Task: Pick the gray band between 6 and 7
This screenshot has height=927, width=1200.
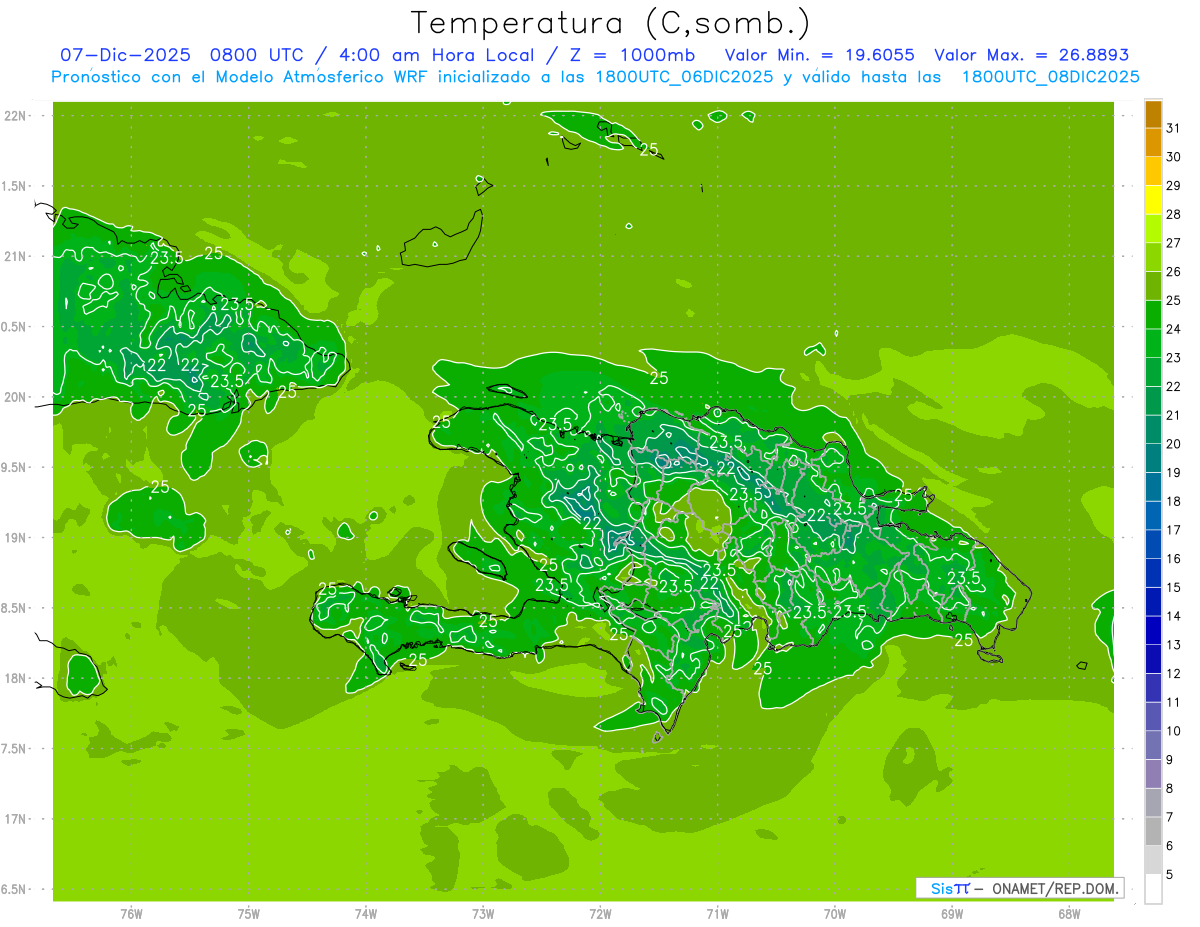Action: click(1153, 832)
